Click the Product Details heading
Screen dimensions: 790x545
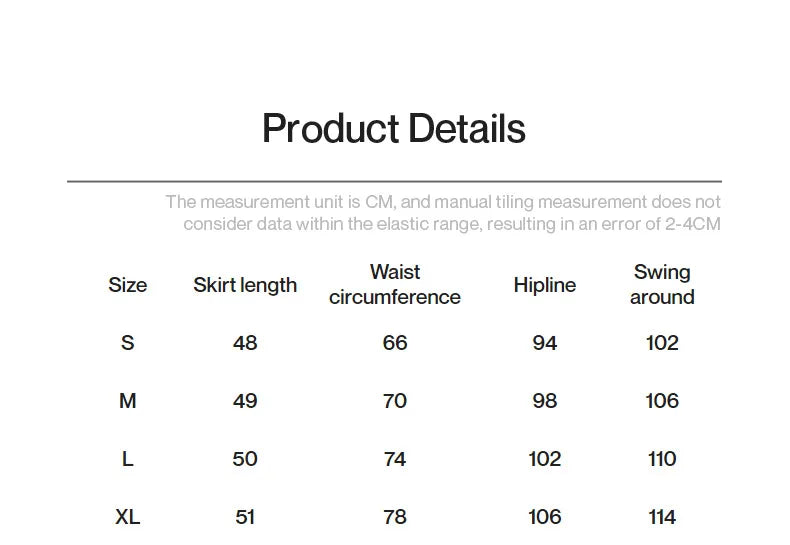(394, 128)
